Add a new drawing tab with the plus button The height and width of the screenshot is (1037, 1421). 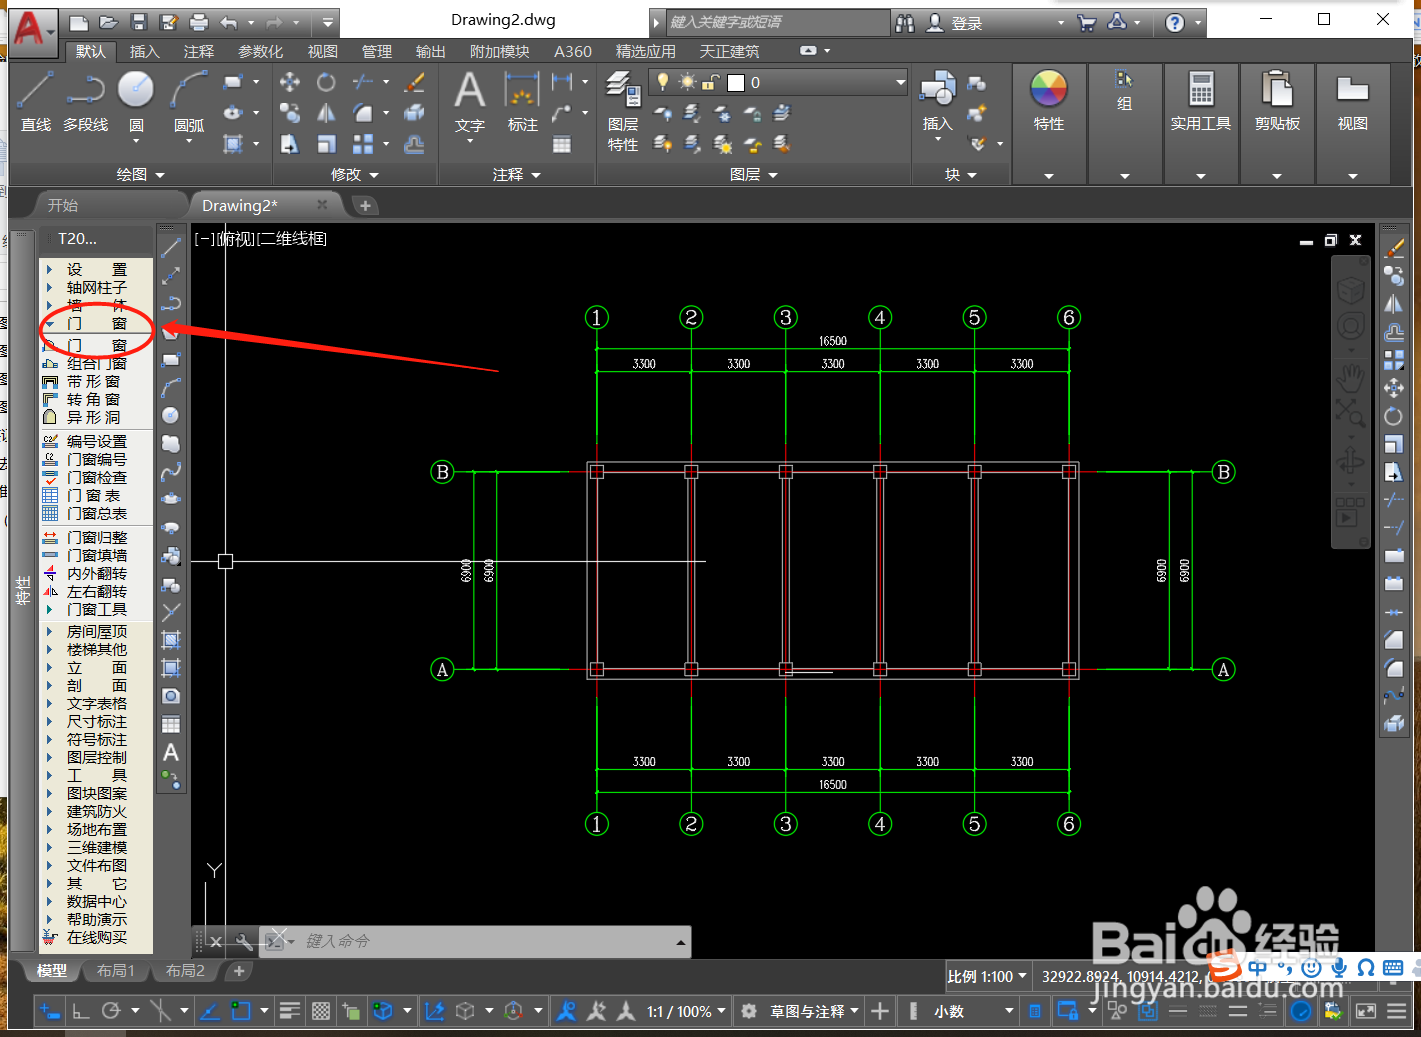(x=365, y=205)
